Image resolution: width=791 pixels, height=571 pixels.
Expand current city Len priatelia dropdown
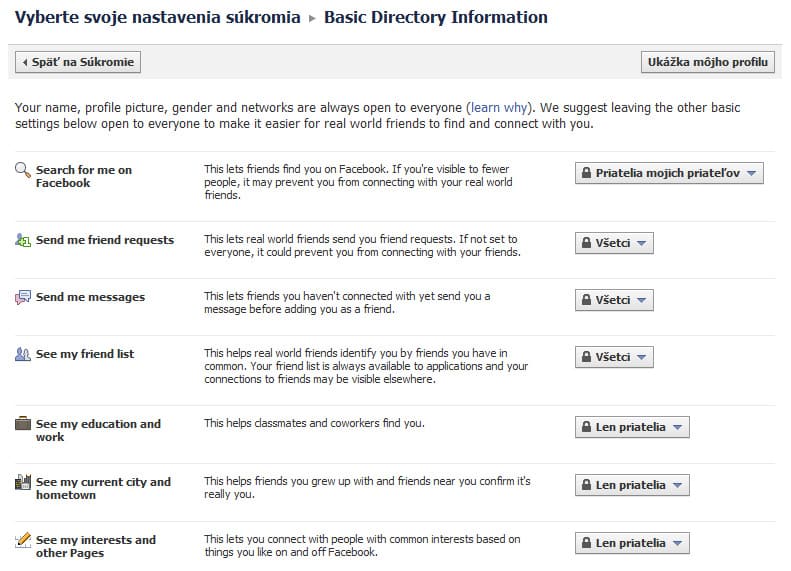(632, 485)
